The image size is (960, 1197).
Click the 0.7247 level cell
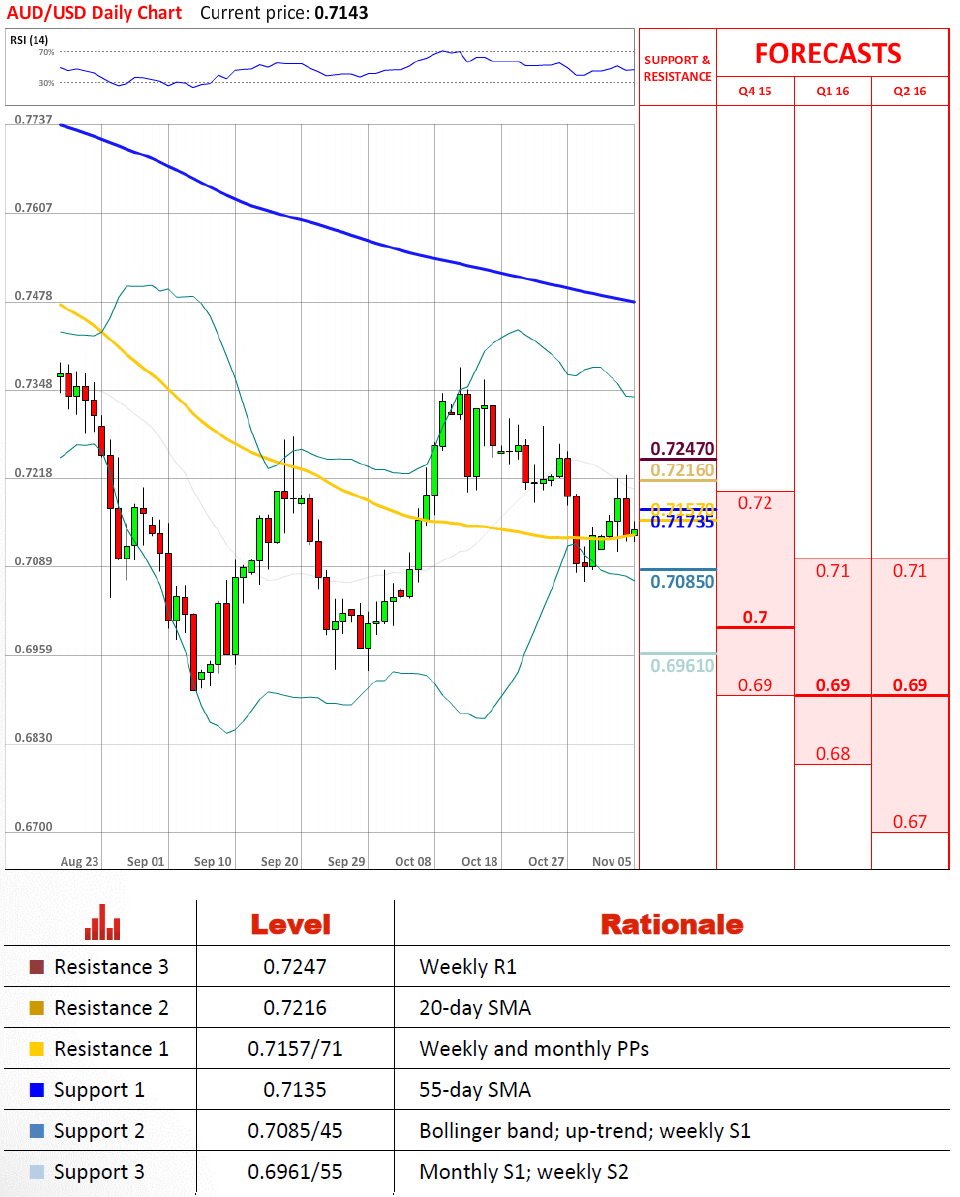[x=295, y=967]
